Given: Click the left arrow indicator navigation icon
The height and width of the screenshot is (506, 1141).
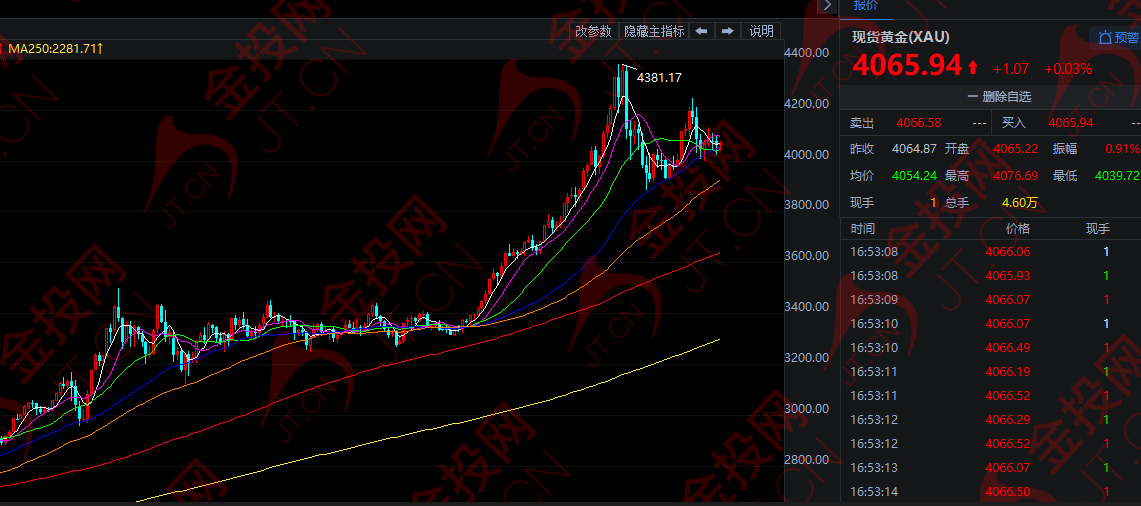Looking at the screenshot, I should point(702,31).
